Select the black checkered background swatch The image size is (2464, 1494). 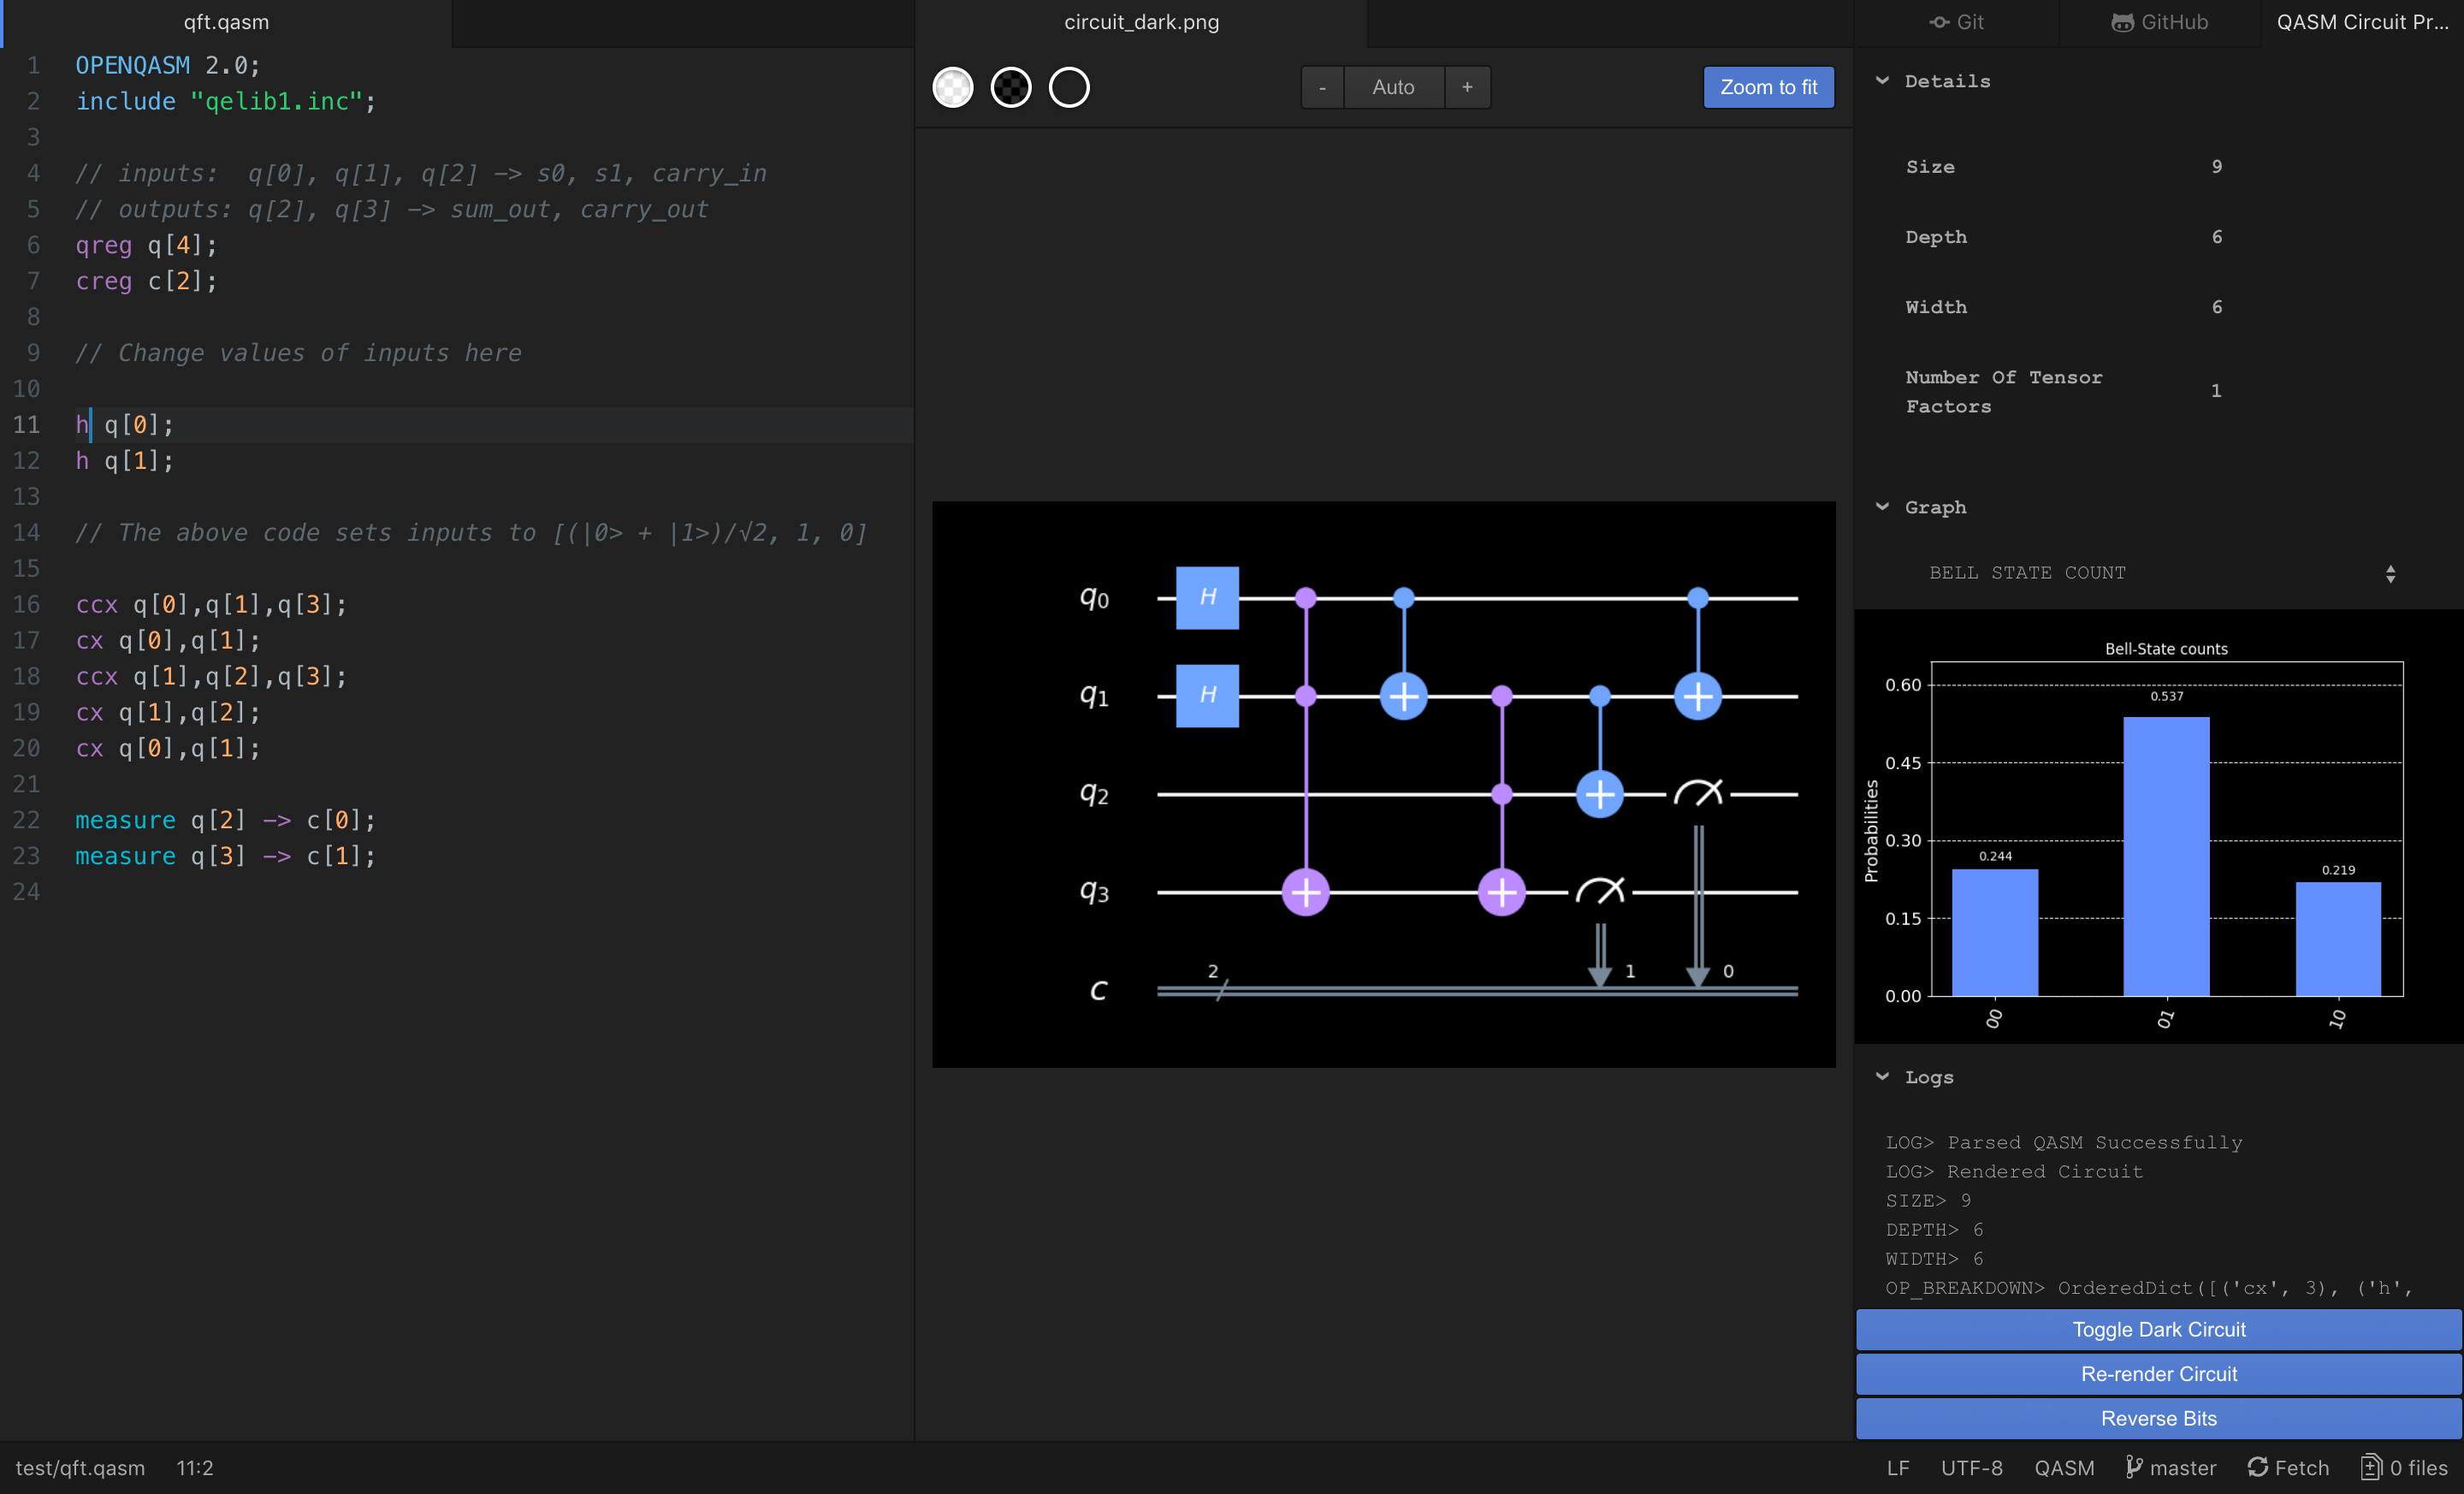pos(1010,87)
